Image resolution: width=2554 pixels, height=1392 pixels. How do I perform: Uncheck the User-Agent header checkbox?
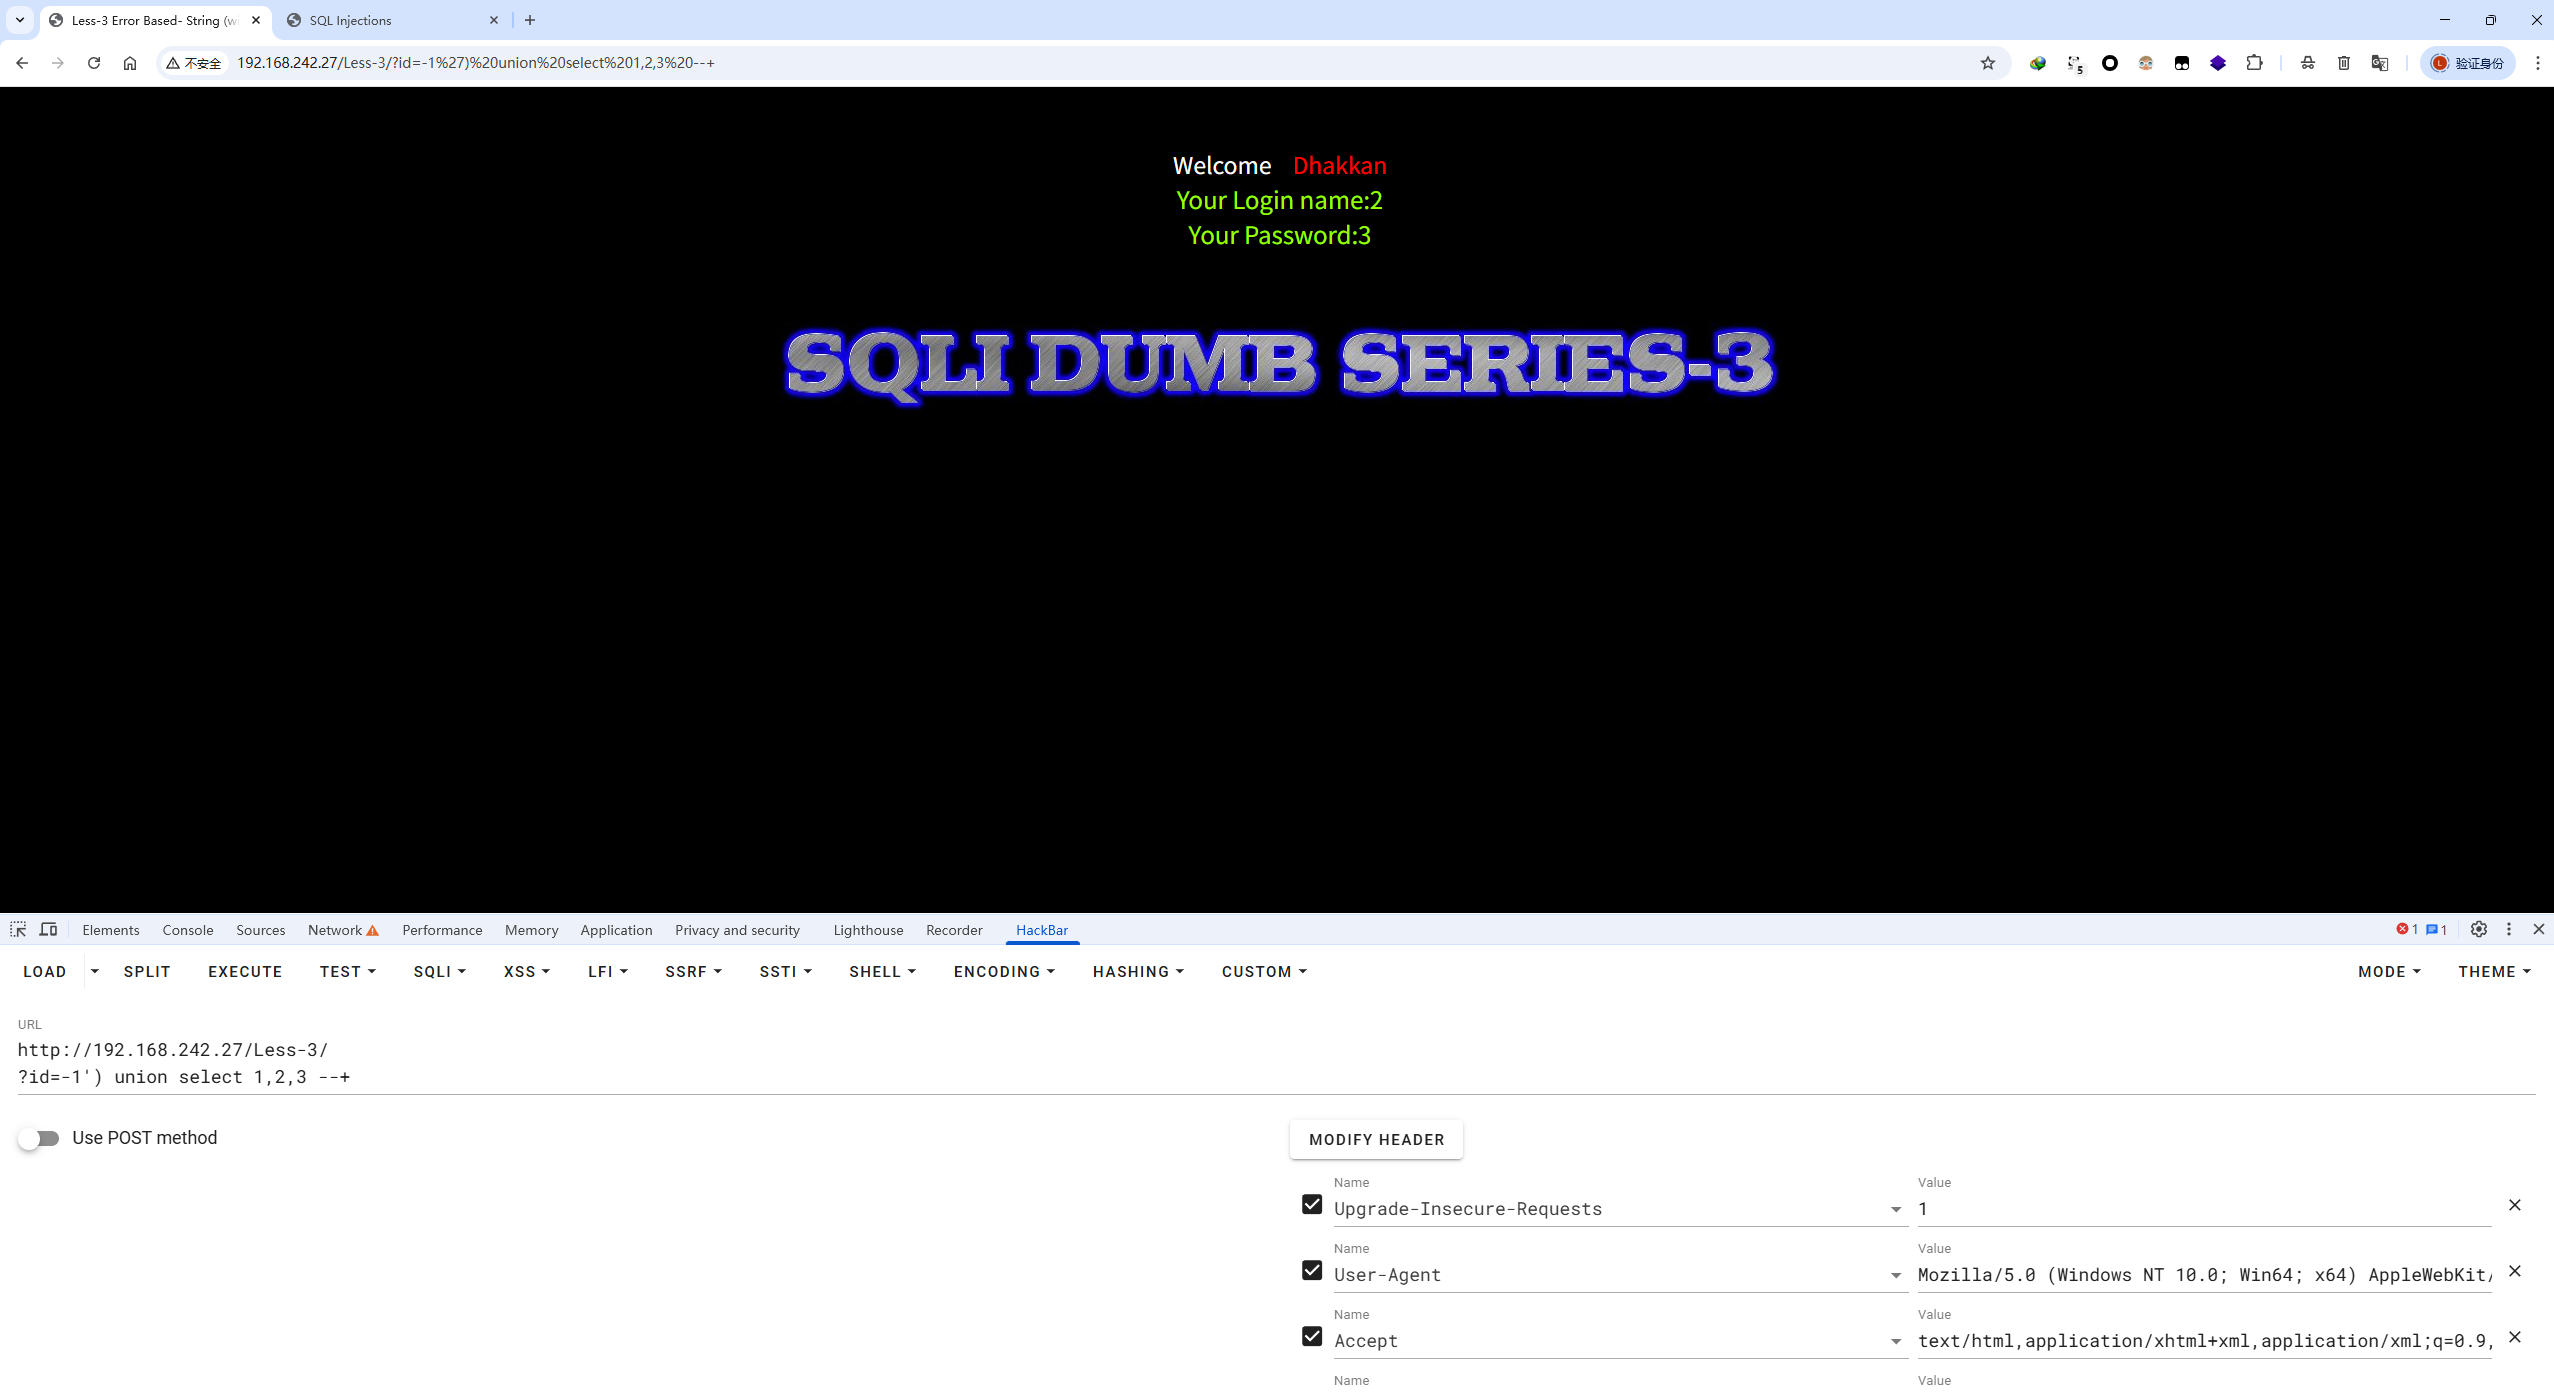pyautogui.click(x=1312, y=1271)
